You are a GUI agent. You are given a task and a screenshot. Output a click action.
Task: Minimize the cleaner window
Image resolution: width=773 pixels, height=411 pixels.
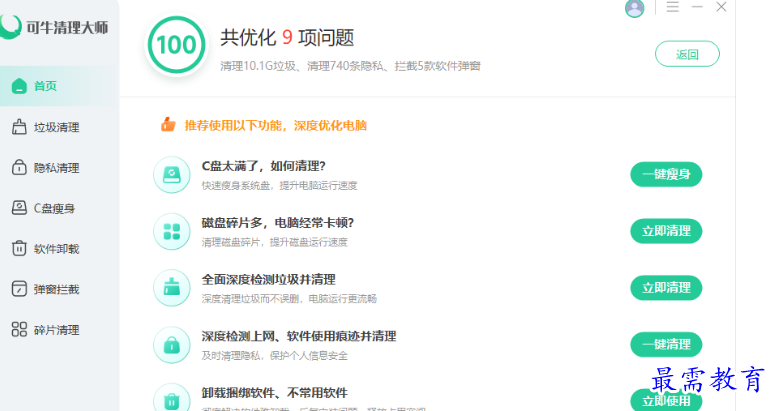tap(697, 7)
